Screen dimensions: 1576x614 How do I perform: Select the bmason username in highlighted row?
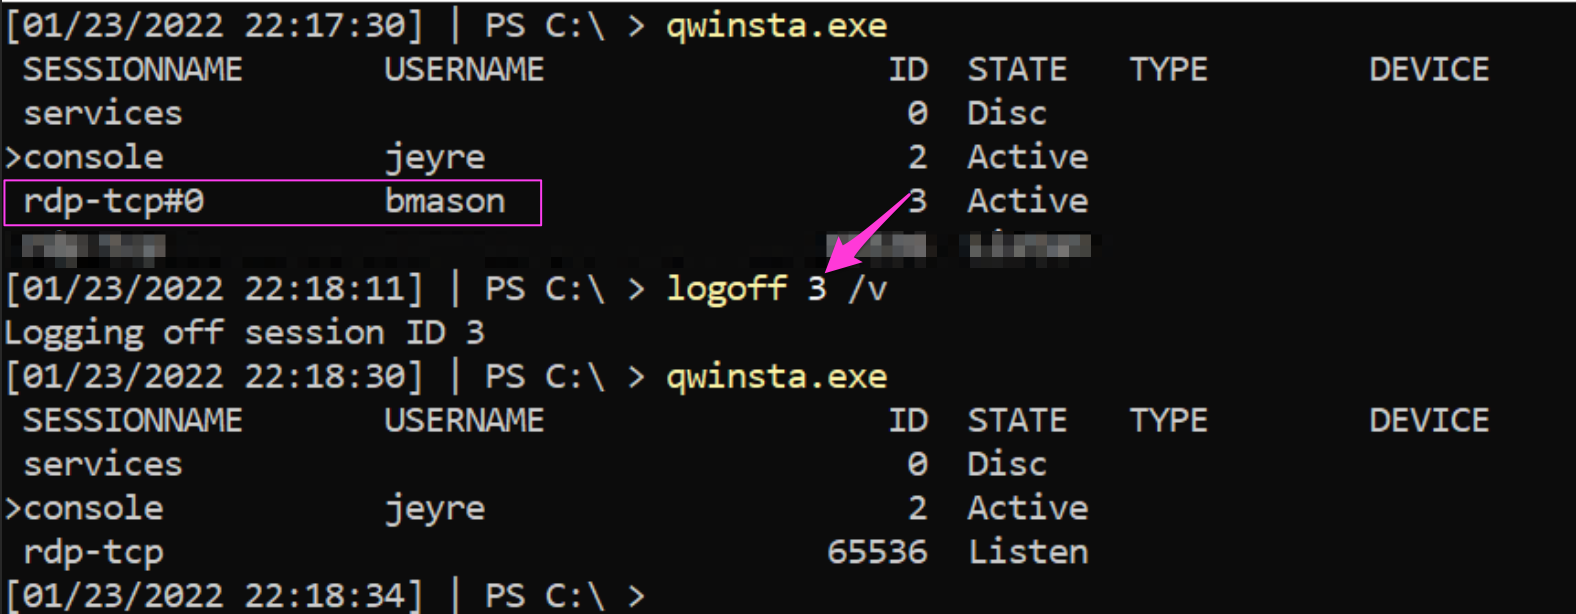[x=445, y=201]
